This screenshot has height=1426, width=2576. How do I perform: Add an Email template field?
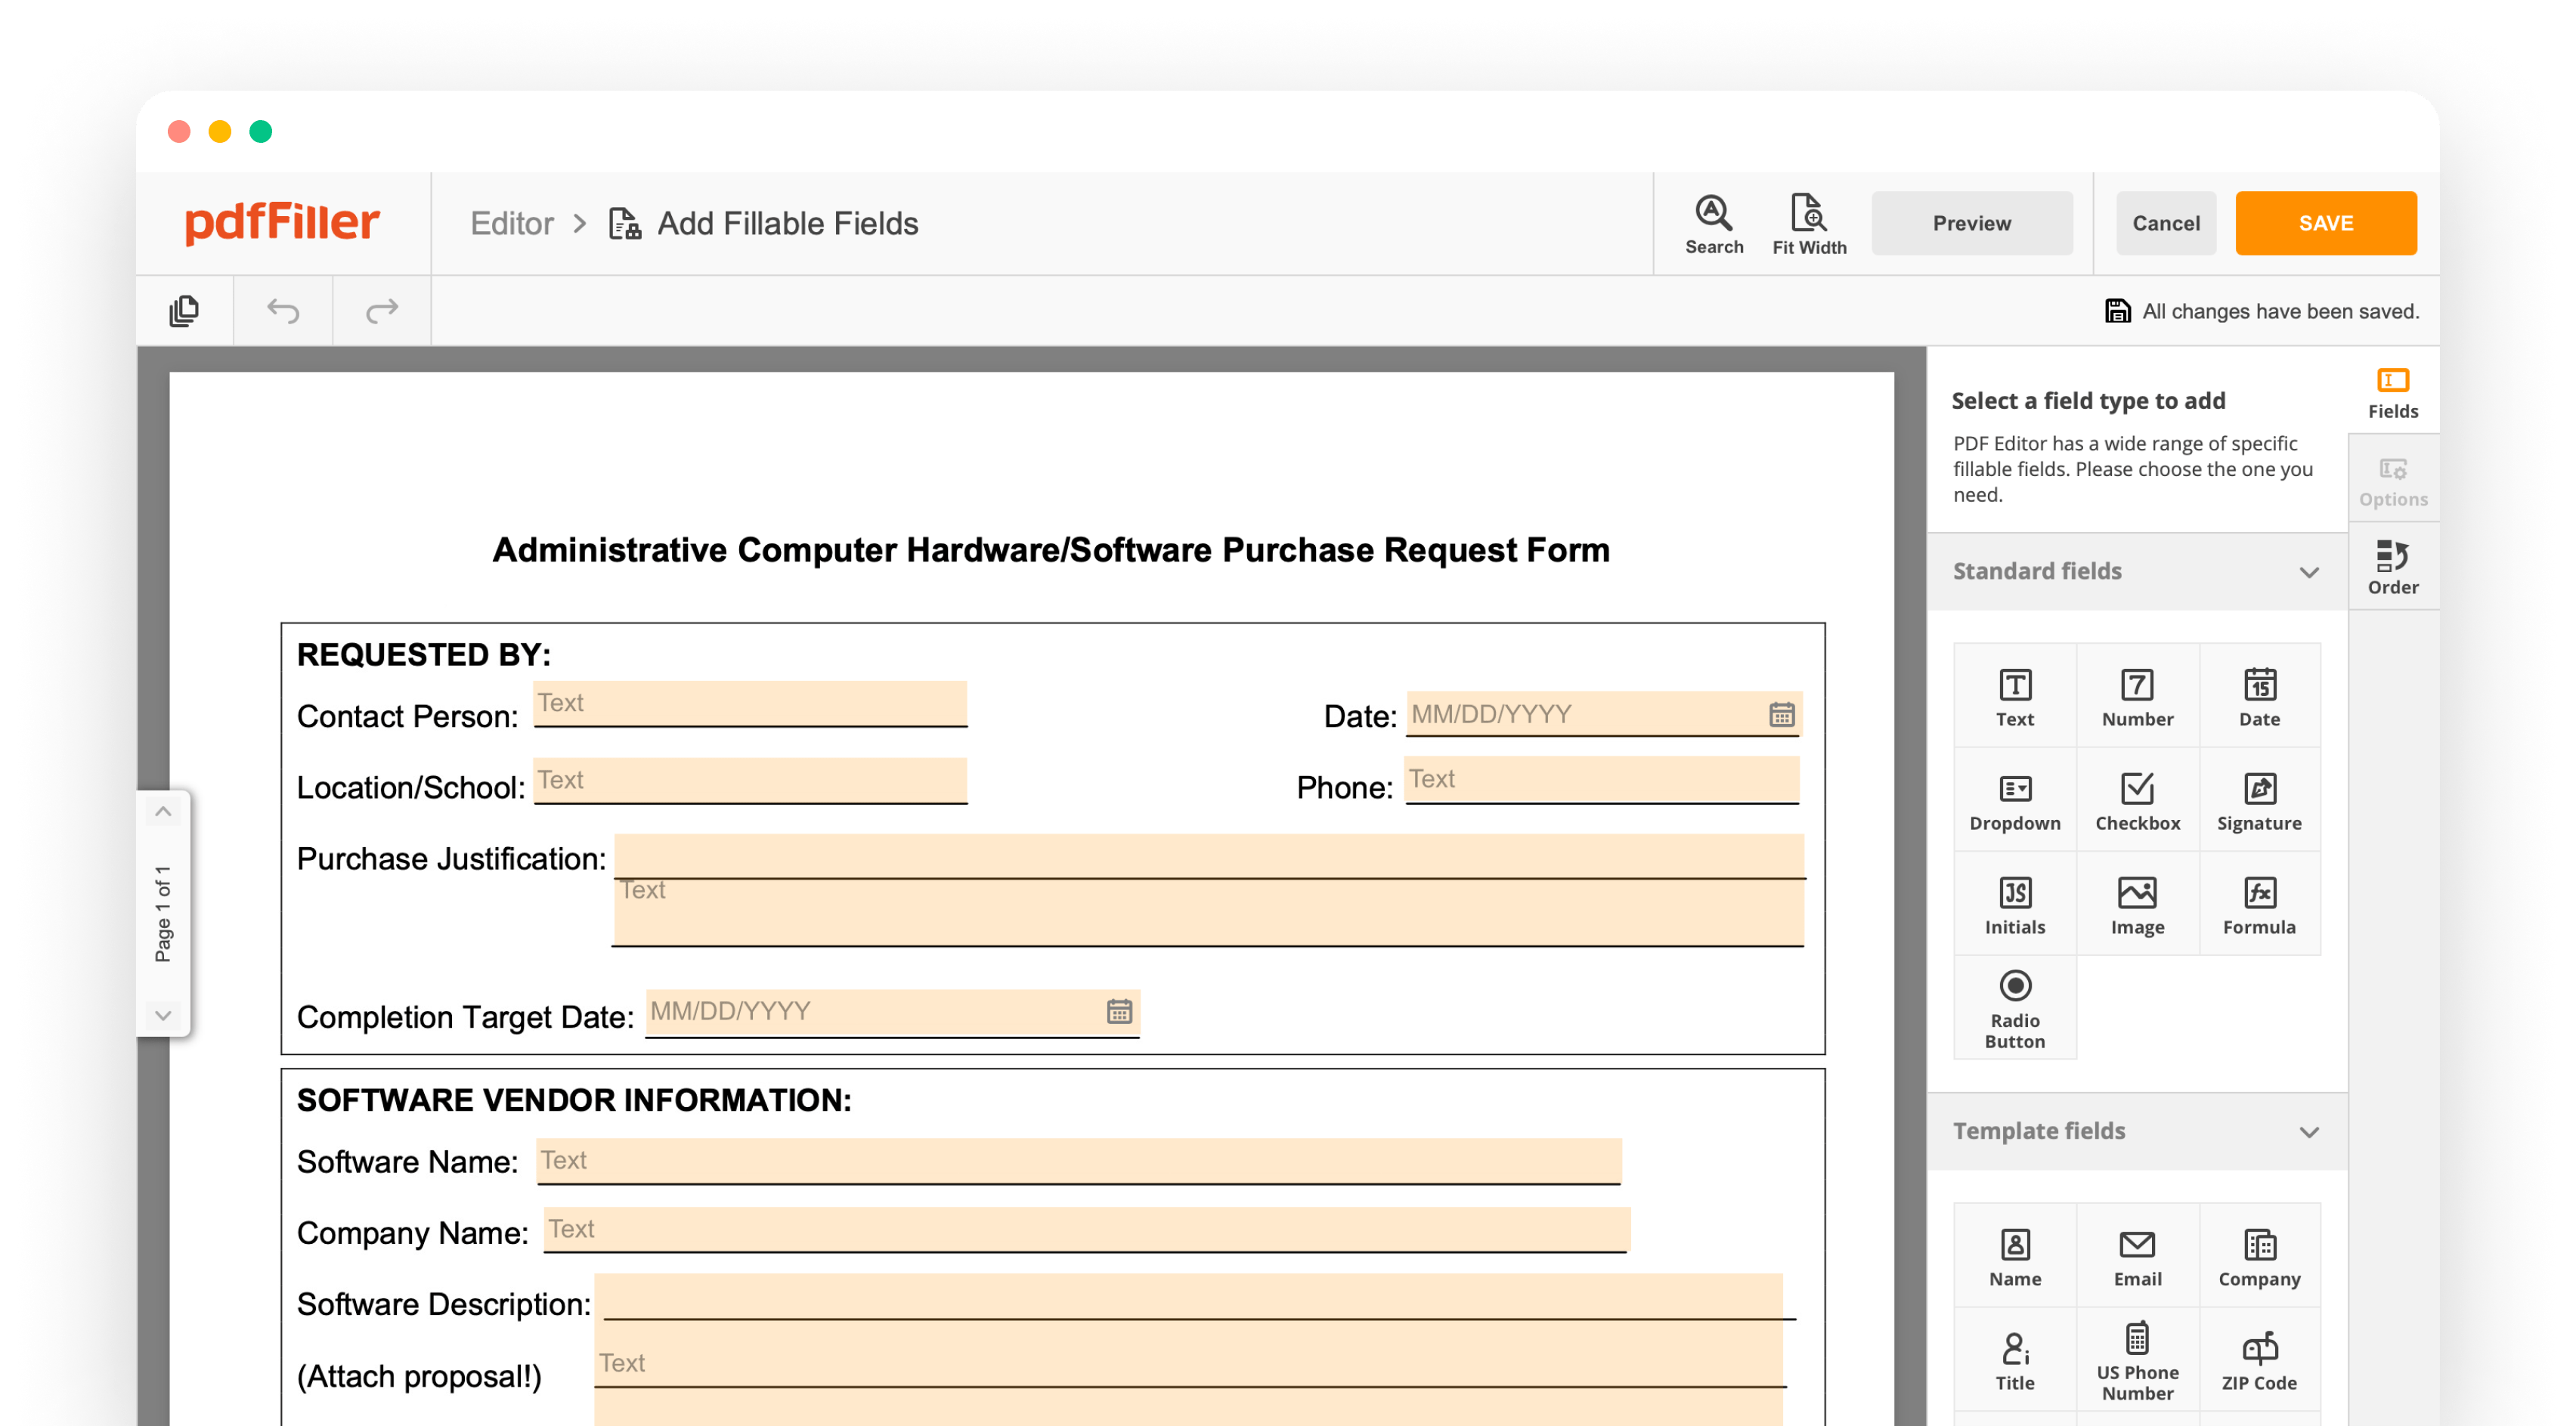[2137, 1254]
